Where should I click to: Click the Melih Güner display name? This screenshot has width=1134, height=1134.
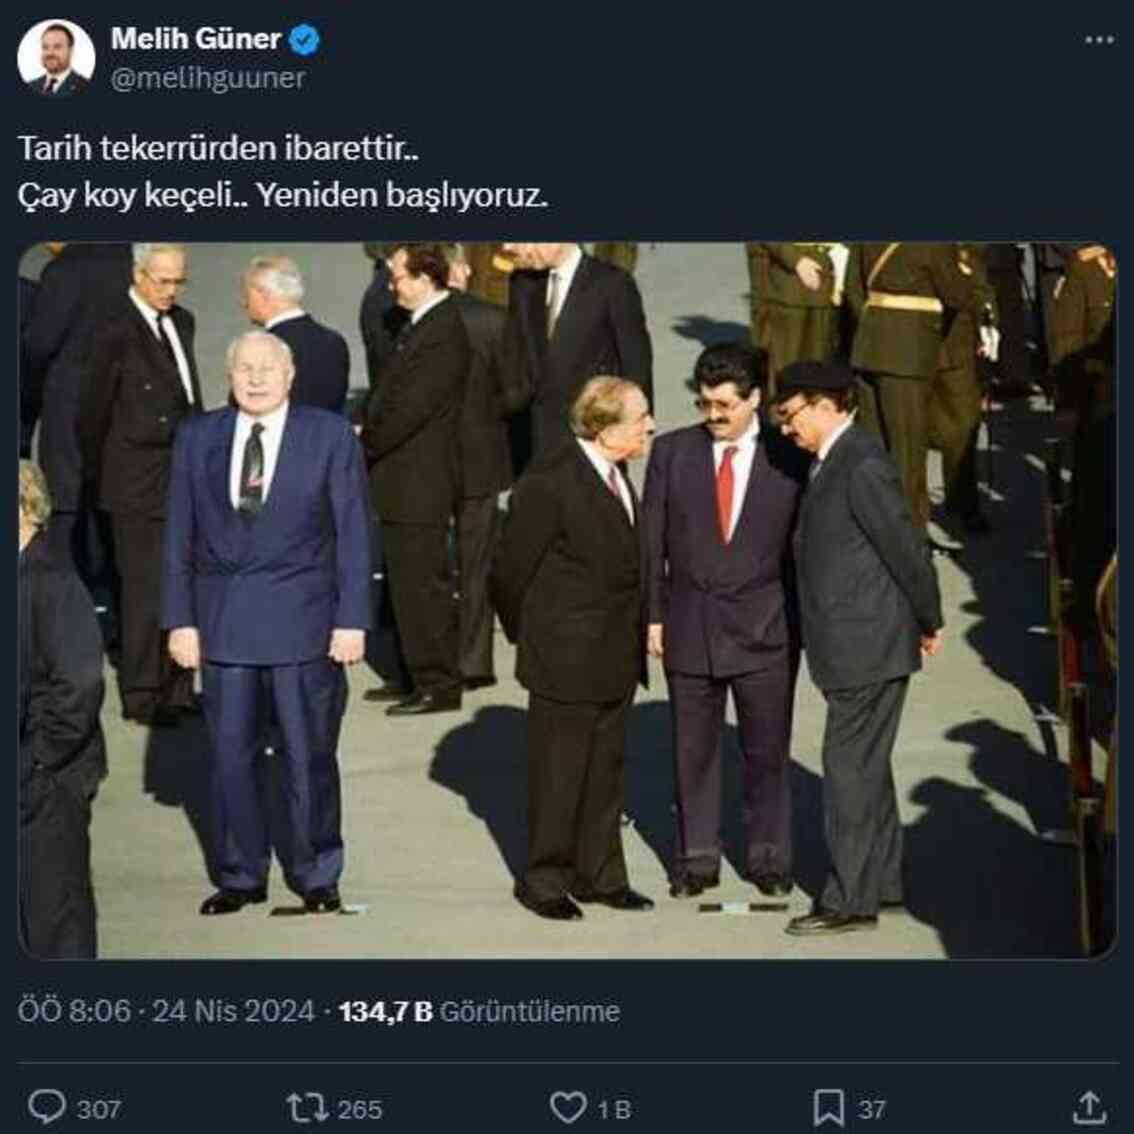coord(196,38)
